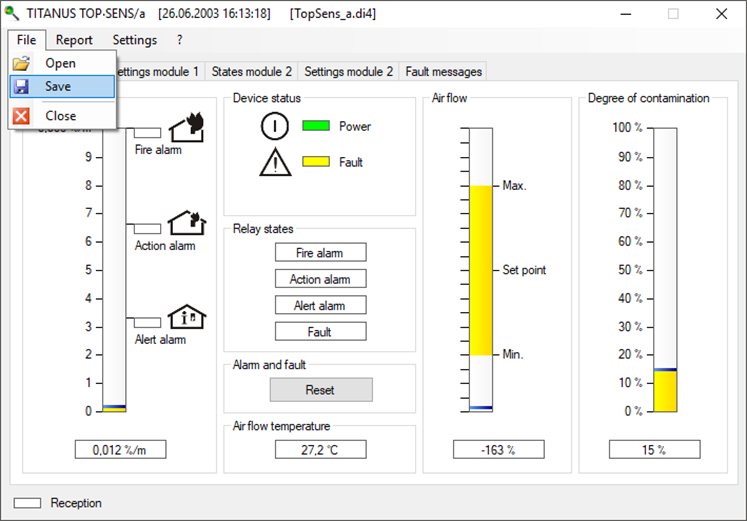The image size is (747, 521).
Task: Switch to Fault messages tab
Action: (444, 71)
